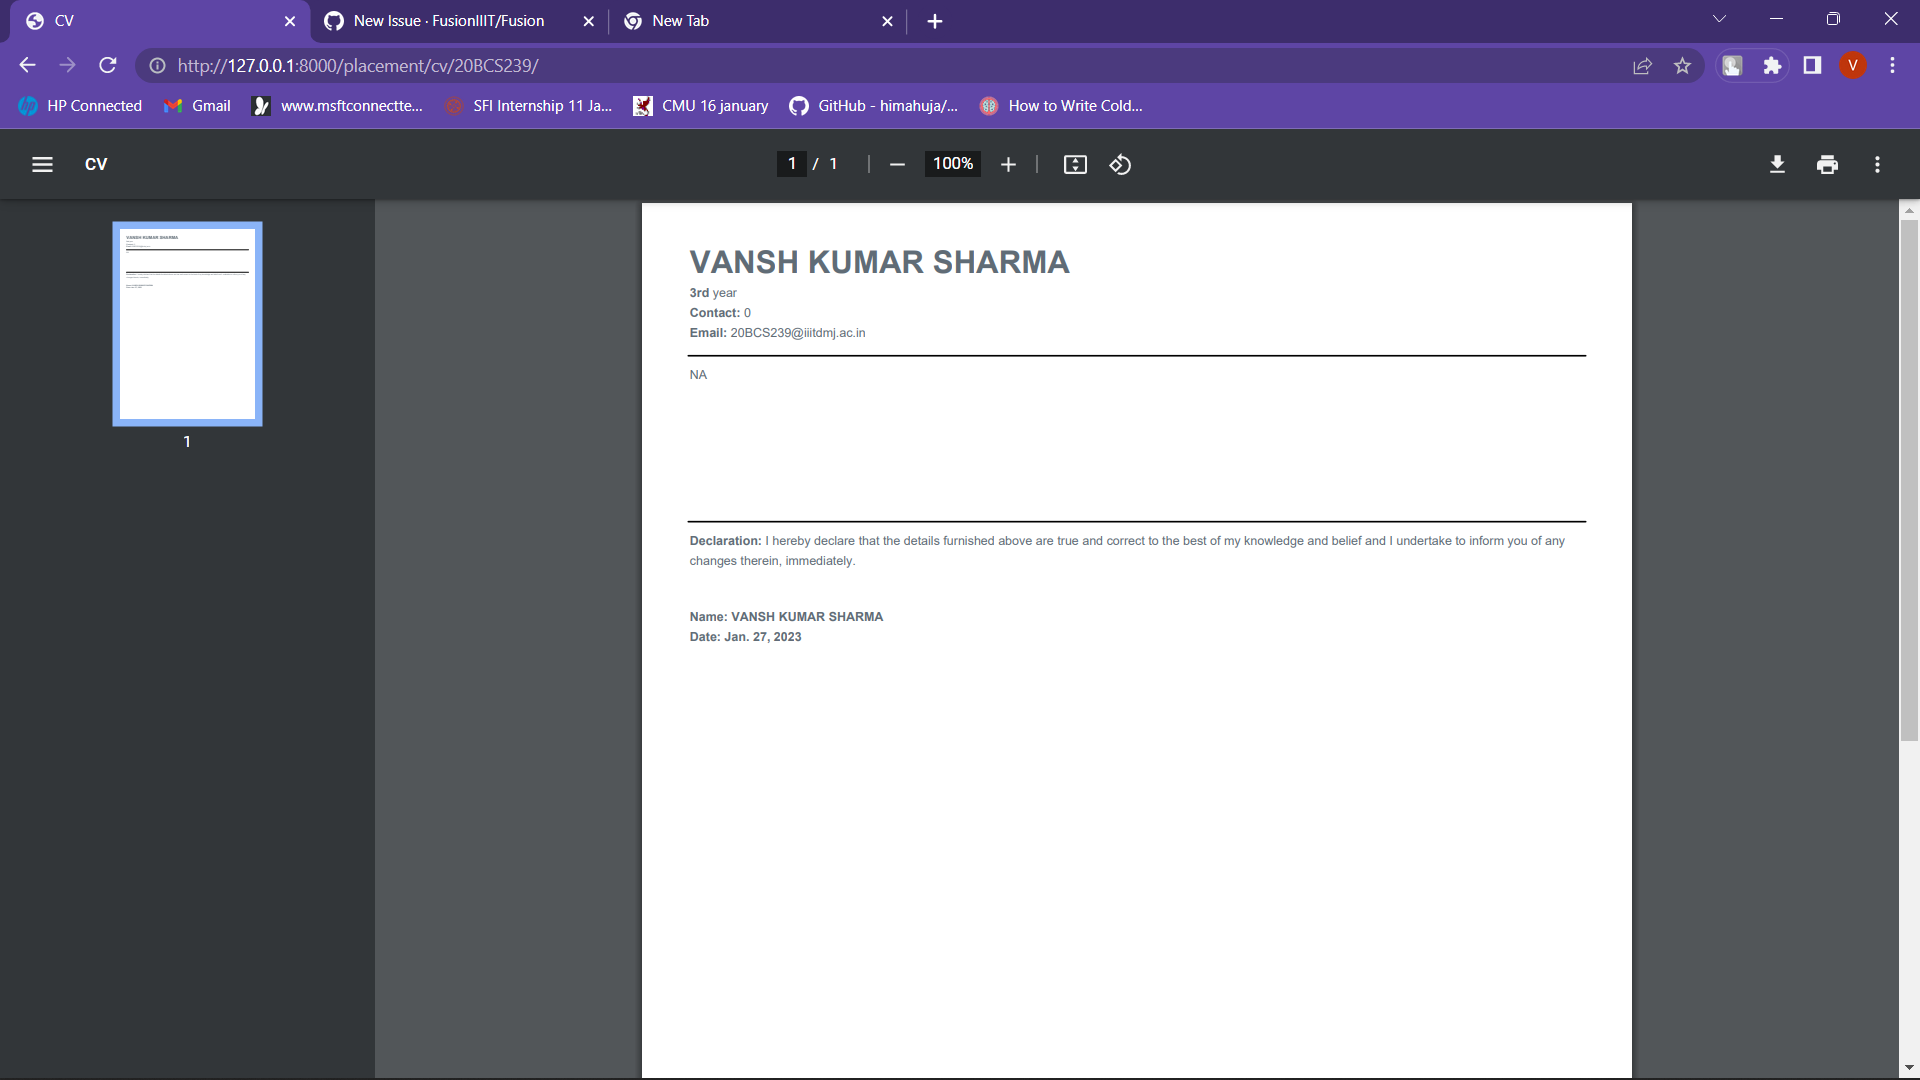
Task: Zoom out of the PDF
Action: (897, 165)
